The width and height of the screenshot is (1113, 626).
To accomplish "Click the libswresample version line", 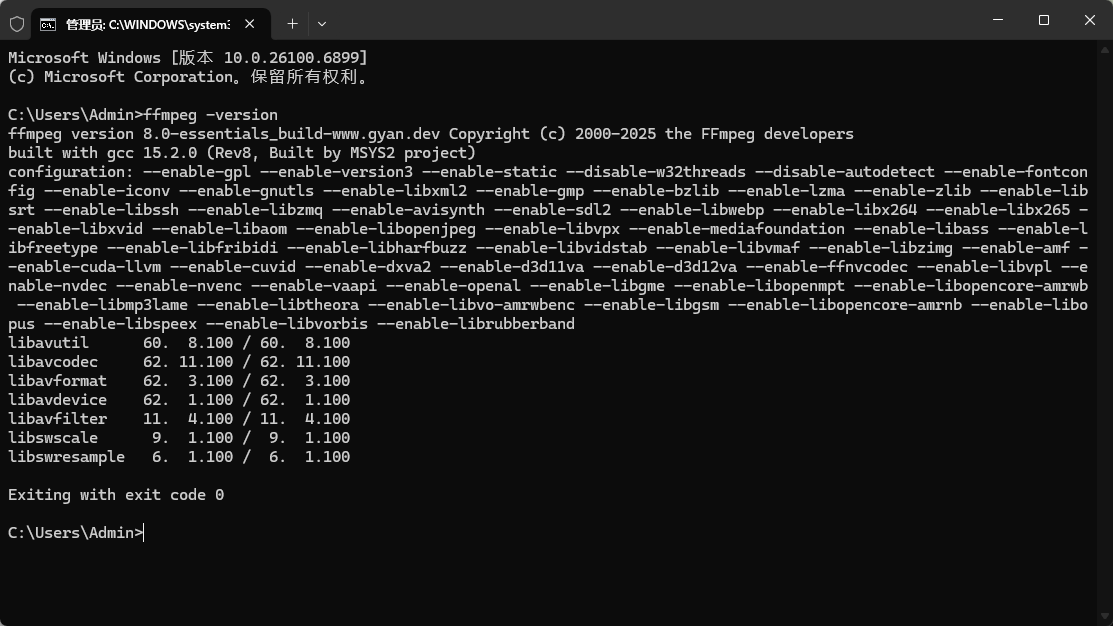I will pos(179,457).
